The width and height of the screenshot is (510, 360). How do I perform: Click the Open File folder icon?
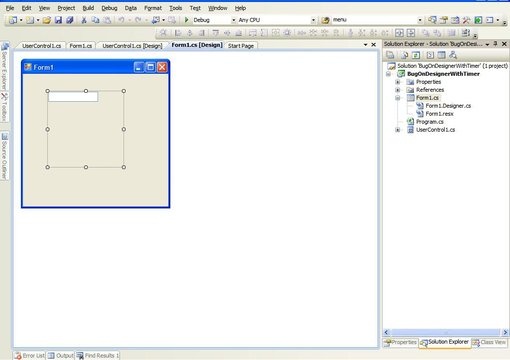[47, 20]
